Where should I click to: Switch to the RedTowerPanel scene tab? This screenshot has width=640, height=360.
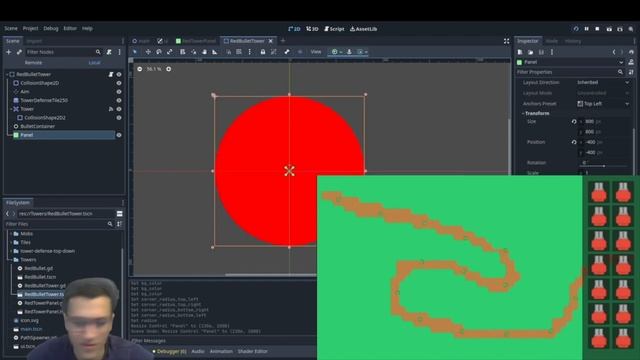[196, 41]
